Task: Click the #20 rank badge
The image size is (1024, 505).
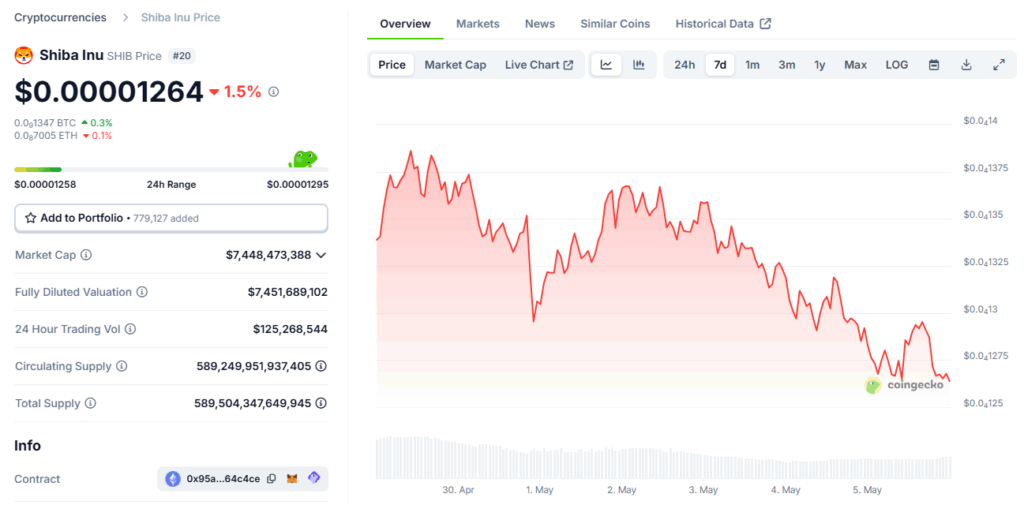Action: [x=182, y=56]
